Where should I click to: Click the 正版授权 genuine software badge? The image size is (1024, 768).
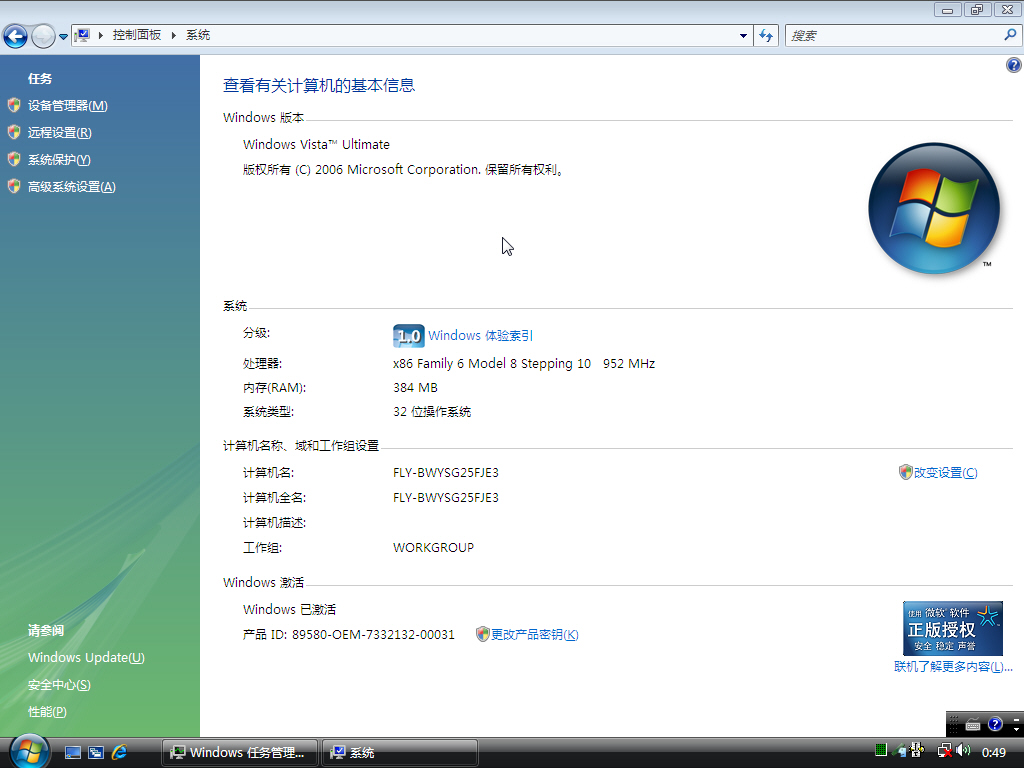pyautogui.click(x=953, y=628)
